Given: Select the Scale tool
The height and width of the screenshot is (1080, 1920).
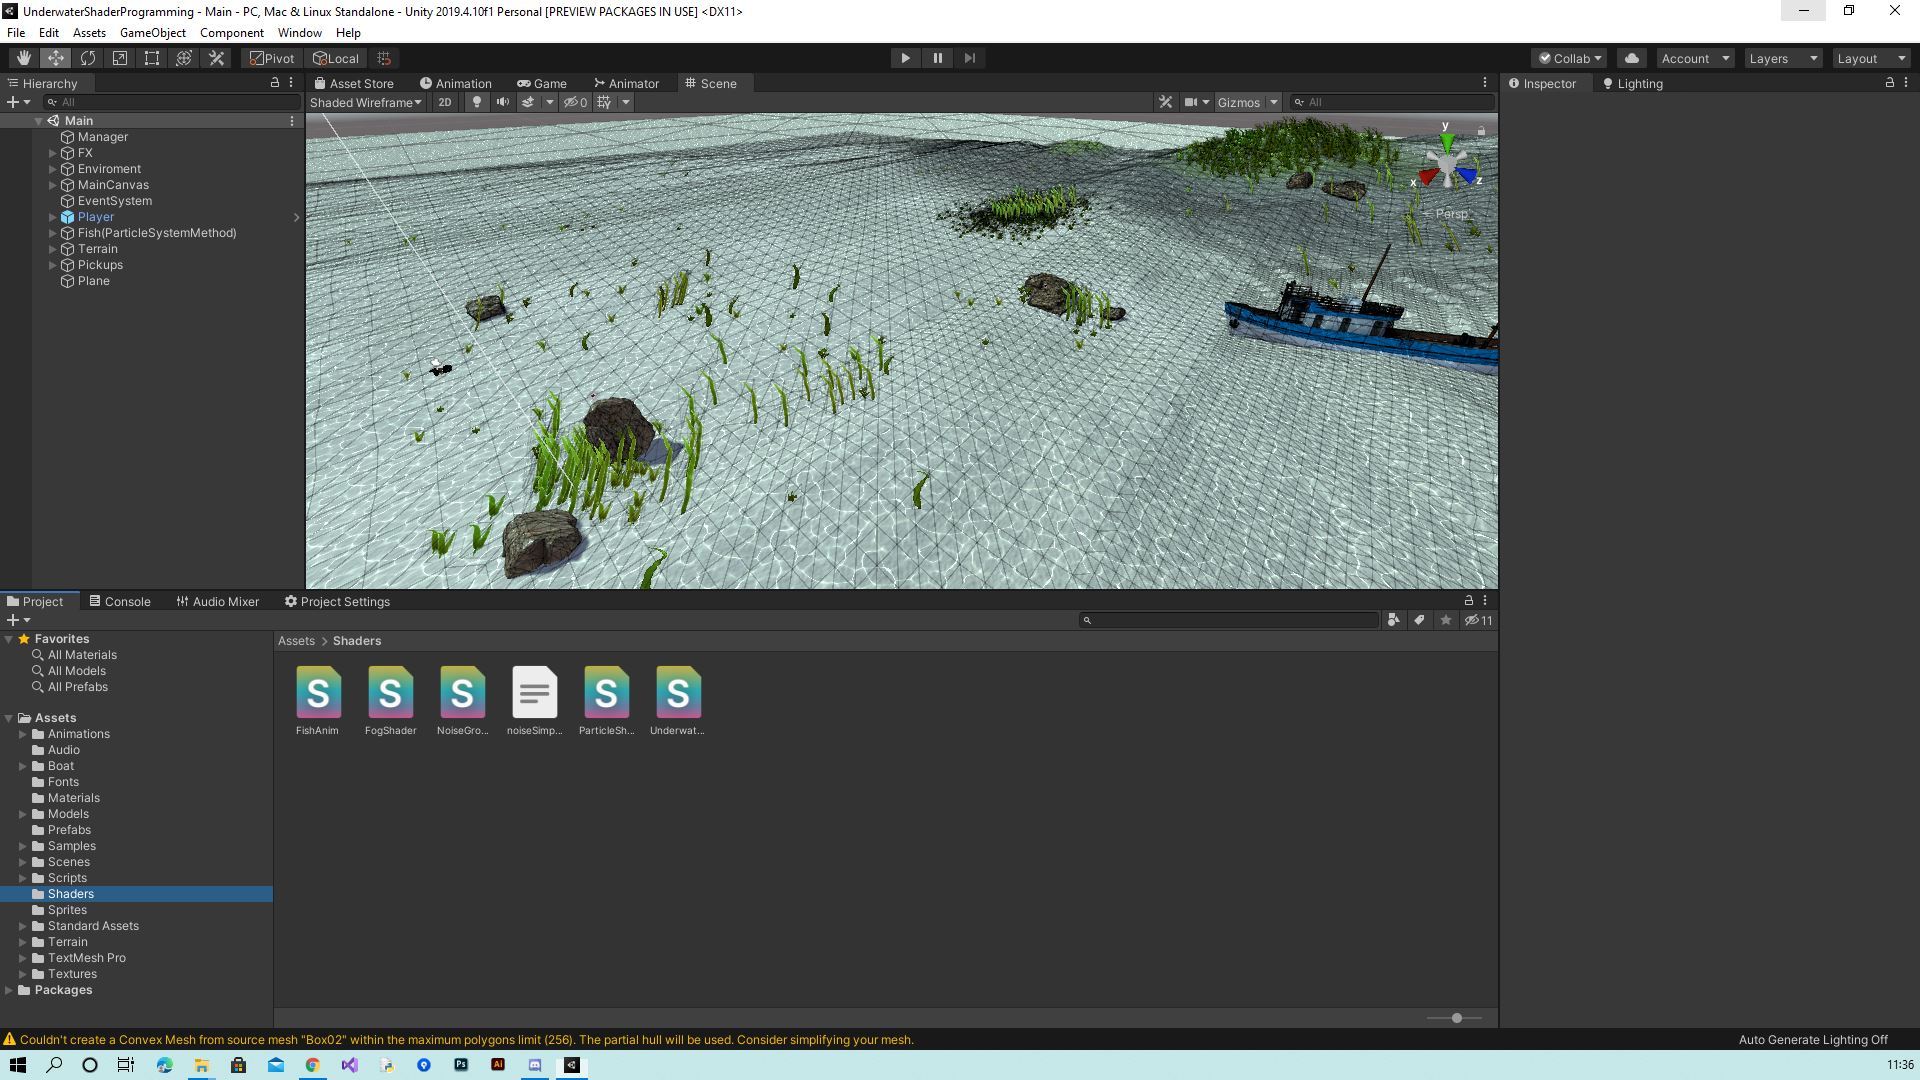Looking at the screenshot, I should [120, 58].
